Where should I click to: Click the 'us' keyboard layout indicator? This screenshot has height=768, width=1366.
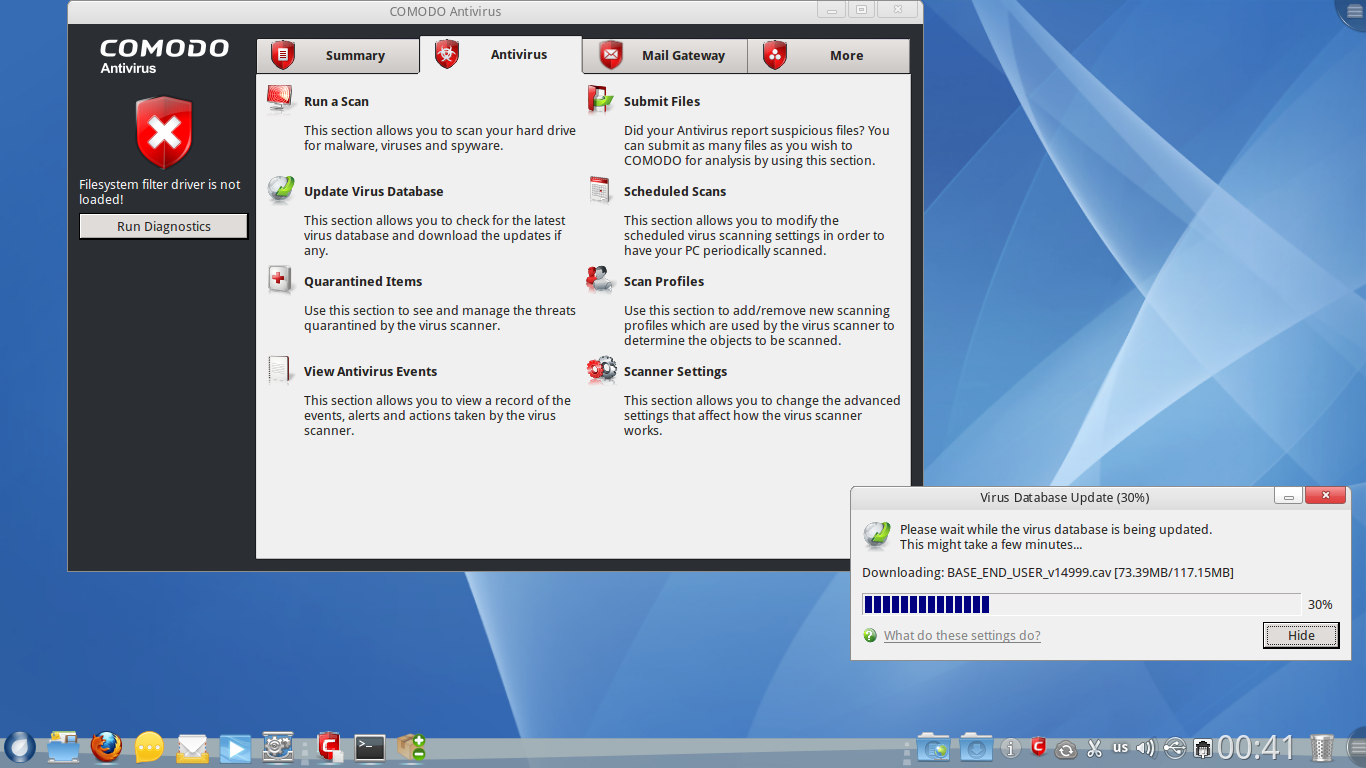click(x=1121, y=747)
